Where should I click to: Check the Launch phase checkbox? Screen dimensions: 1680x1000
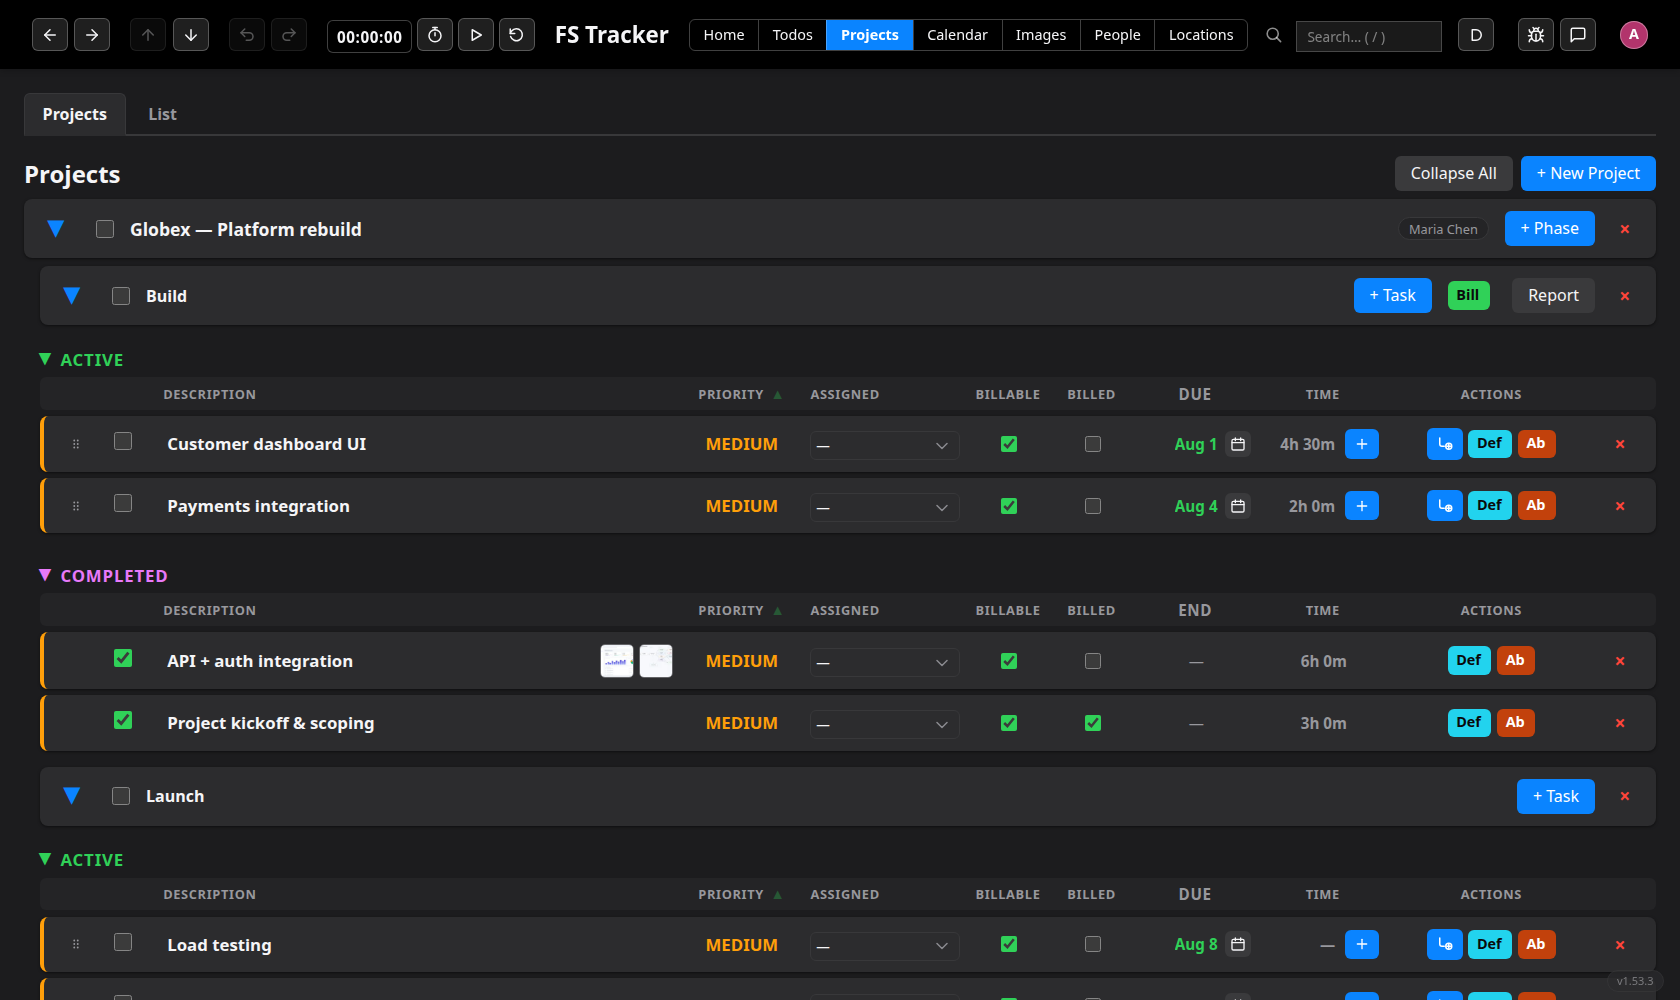[121, 796]
